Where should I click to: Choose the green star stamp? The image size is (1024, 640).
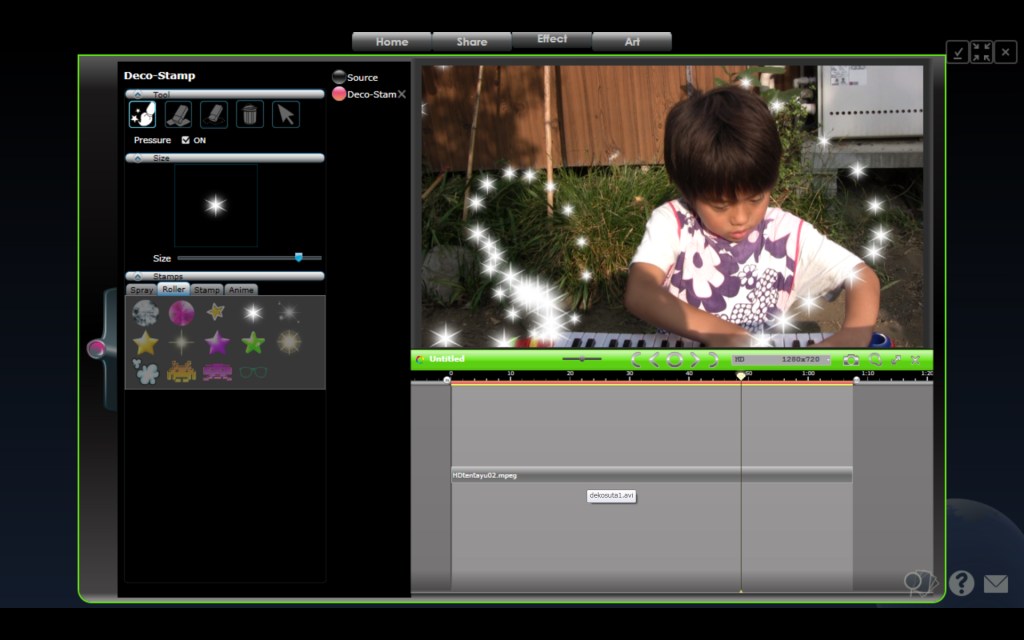coord(253,342)
